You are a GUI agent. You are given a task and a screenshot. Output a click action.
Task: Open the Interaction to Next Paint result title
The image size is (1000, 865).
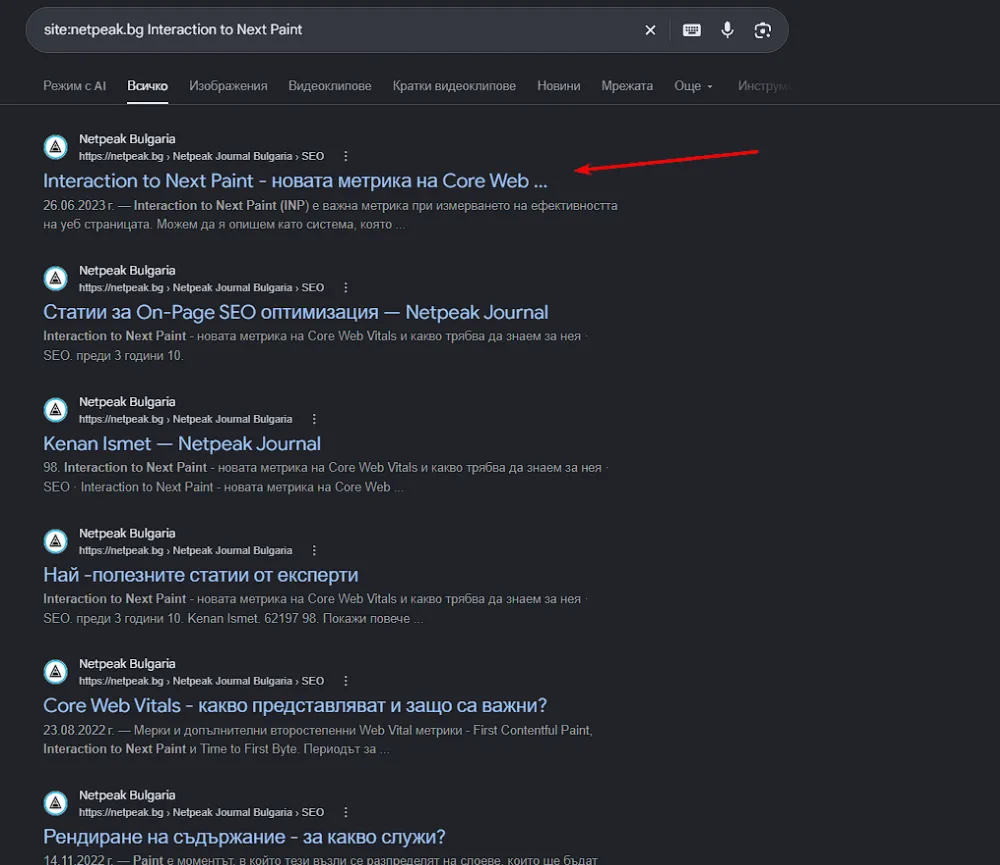coord(295,181)
